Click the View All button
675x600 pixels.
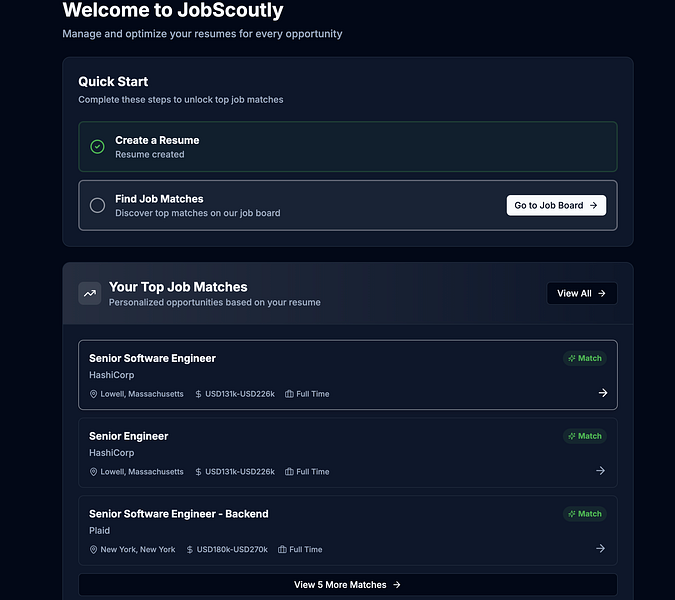(x=582, y=294)
